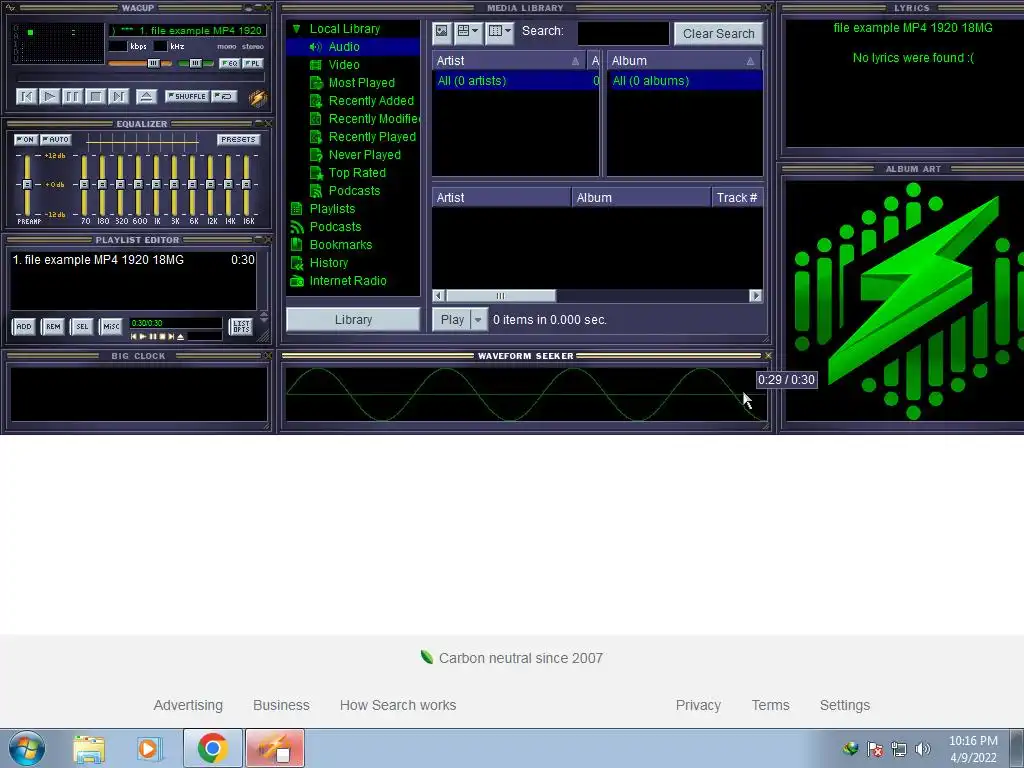Skip to next track in main player
Image resolution: width=1024 pixels, height=768 pixels.
tap(118, 97)
